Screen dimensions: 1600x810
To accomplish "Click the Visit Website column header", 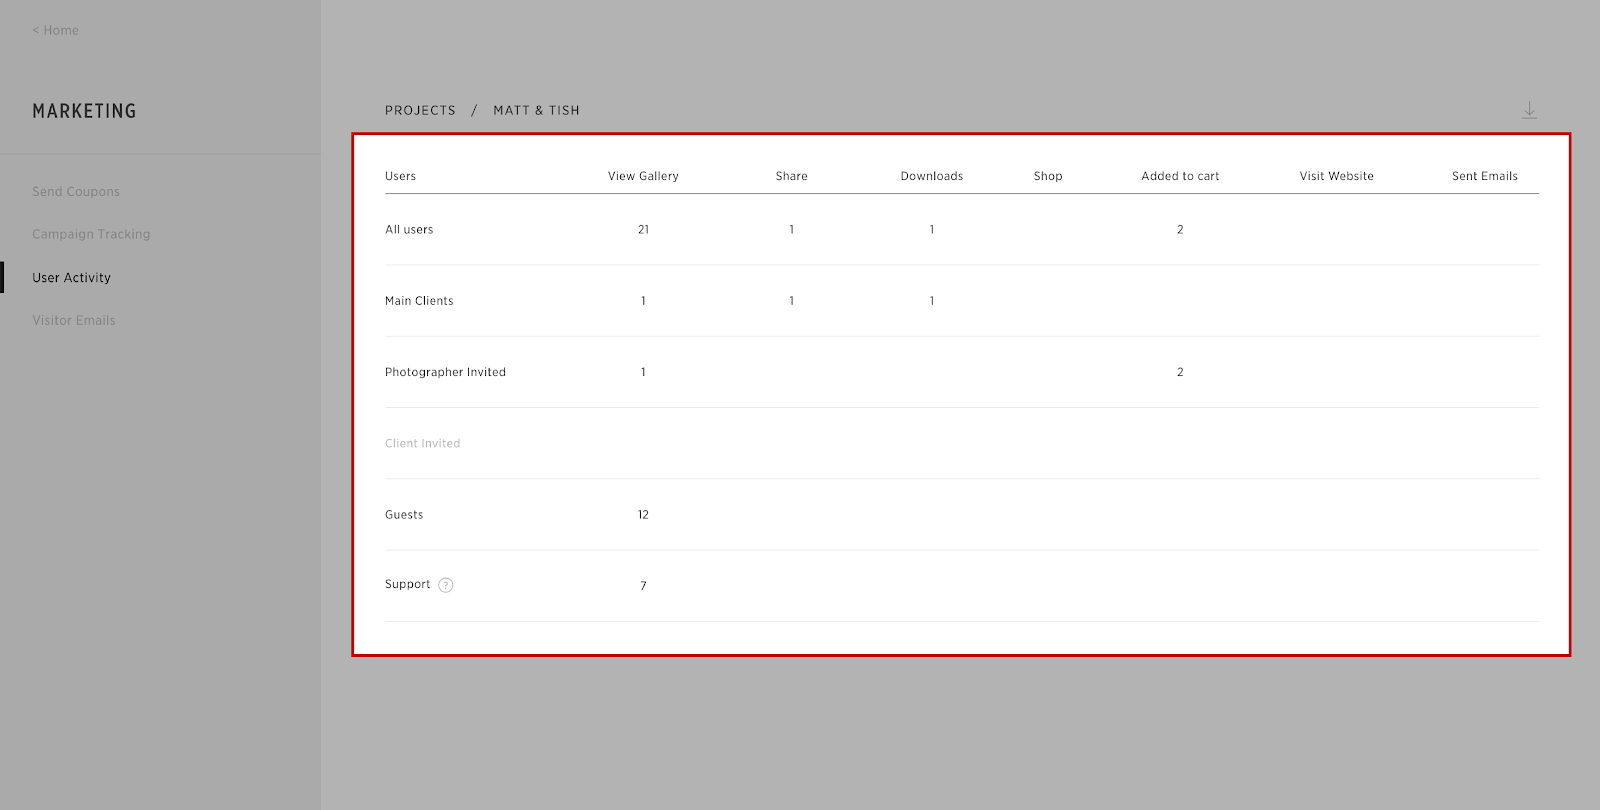I will point(1336,176).
